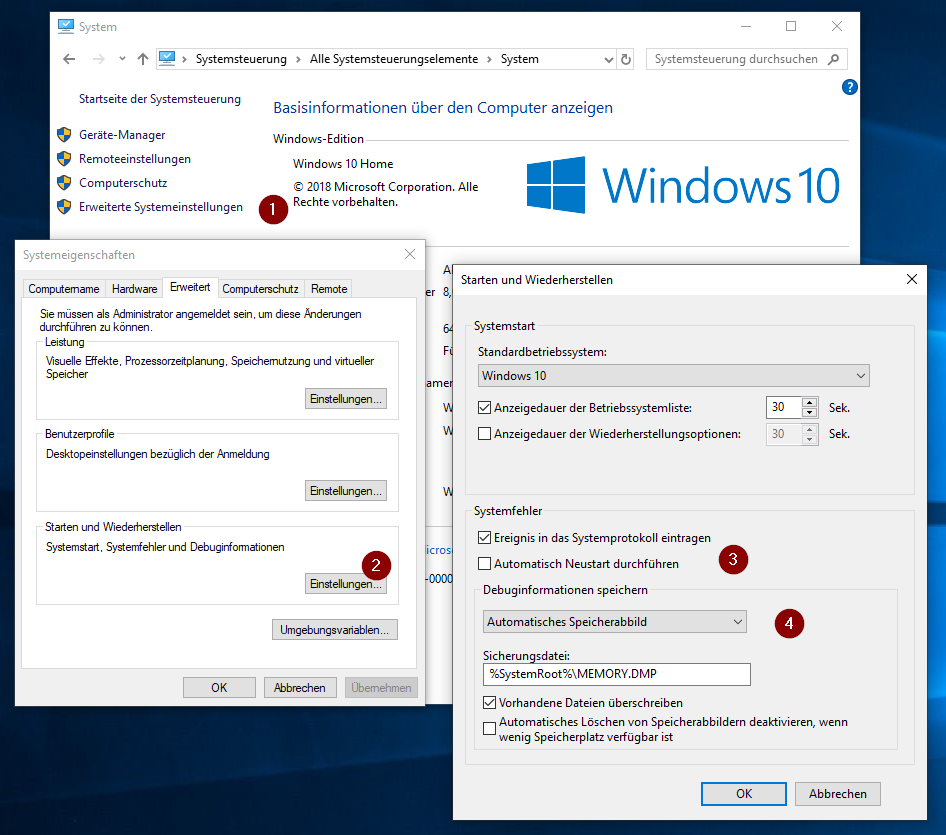Decrease Betriebssystemliste seconds with down arrow
Viewport: 946px width, 835px height.
pyautogui.click(x=810, y=413)
